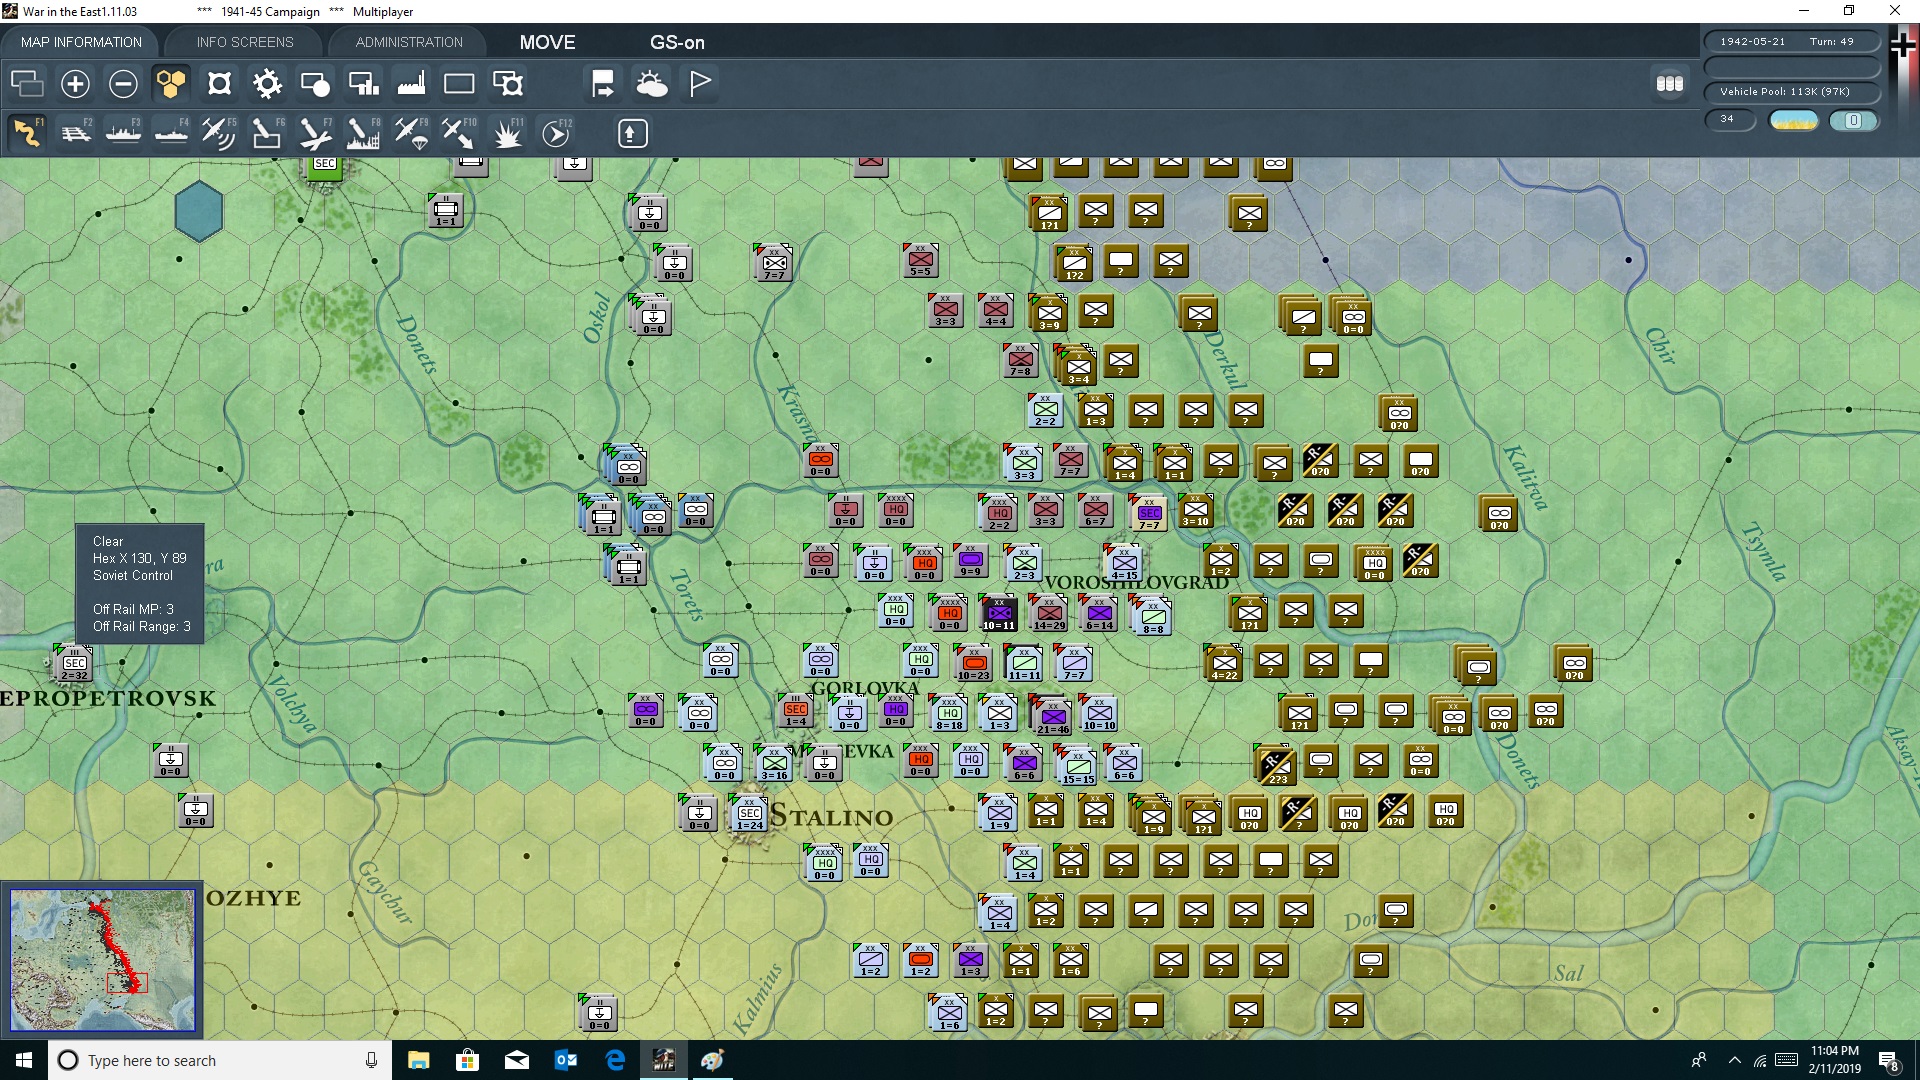Toggle the yellow hex grid display
This screenshot has width=1920, height=1080.
point(171,83)
